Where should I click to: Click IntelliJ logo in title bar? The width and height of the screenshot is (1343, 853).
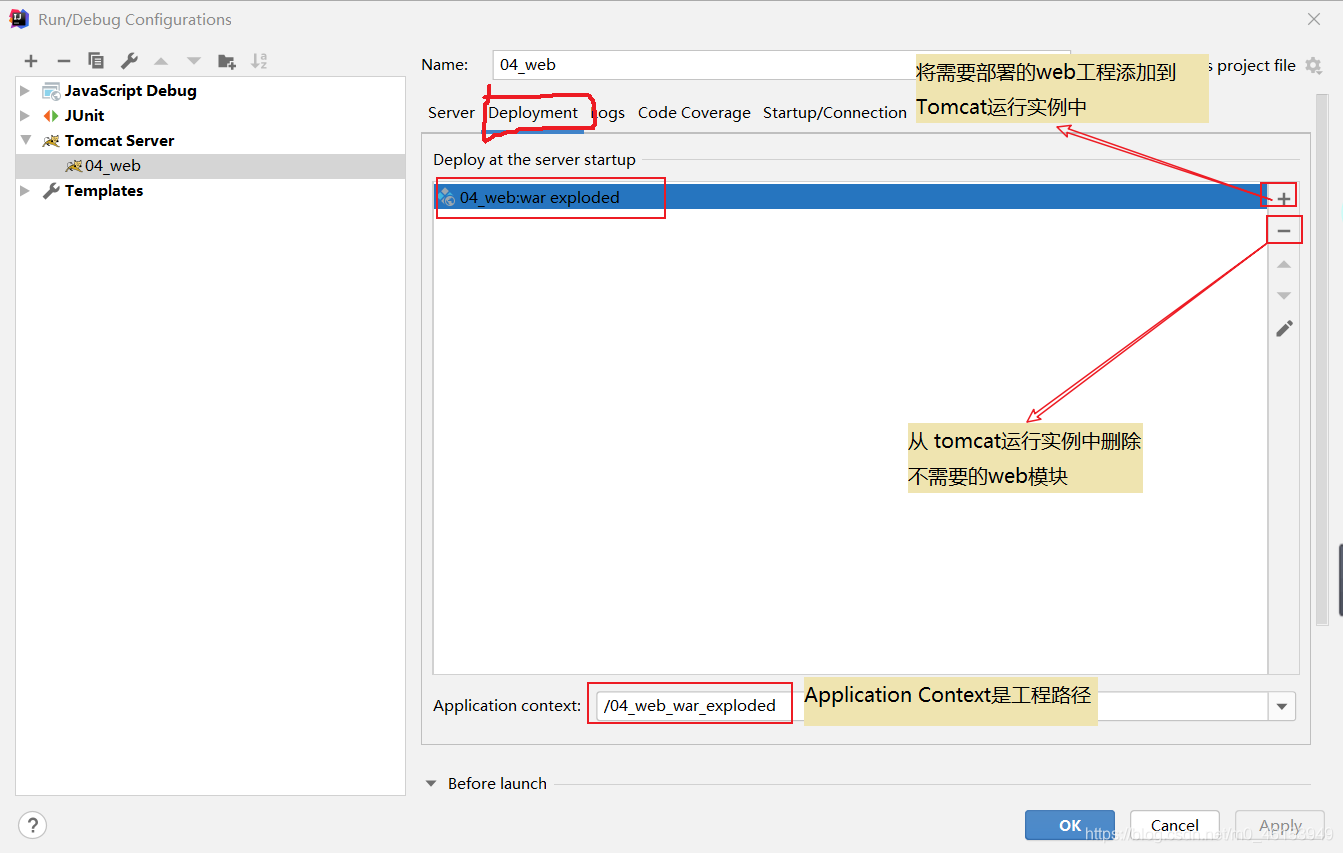pyautogui.click(x=19, y=19)
